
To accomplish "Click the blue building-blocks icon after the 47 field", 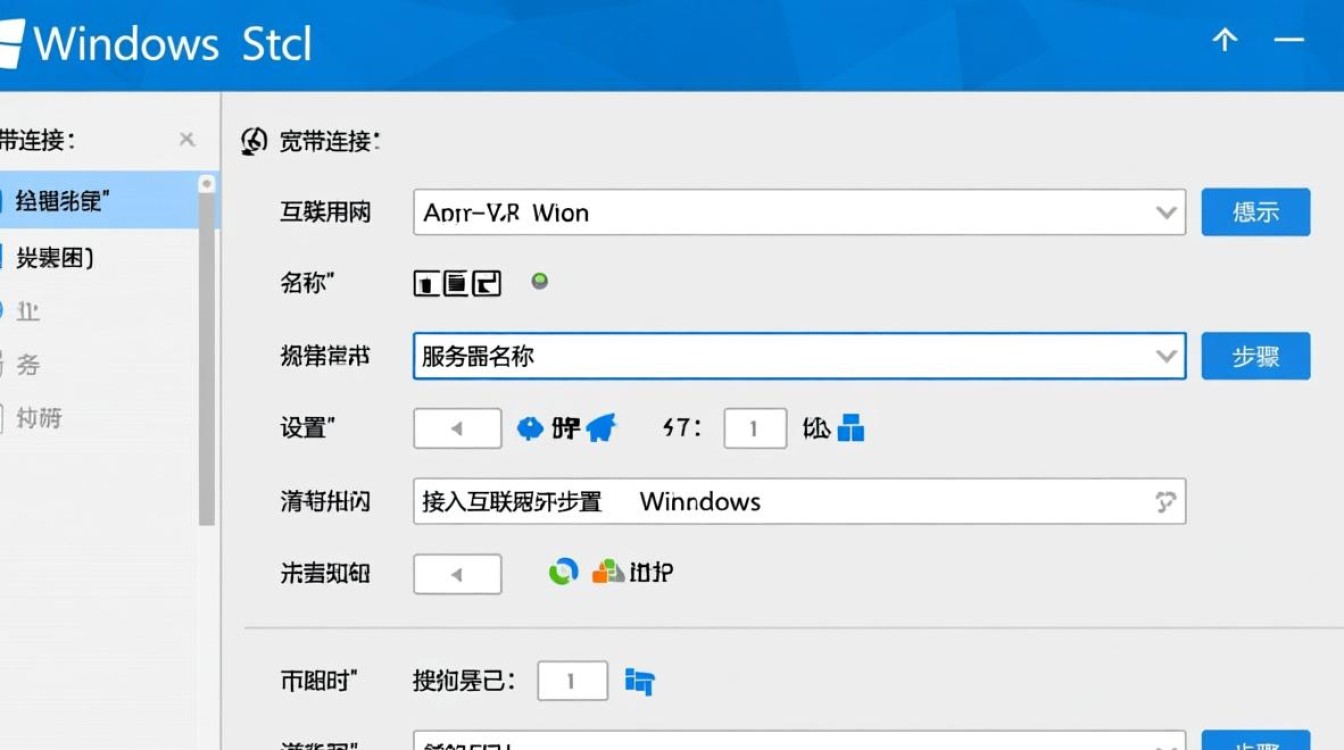I will point(852,429).
